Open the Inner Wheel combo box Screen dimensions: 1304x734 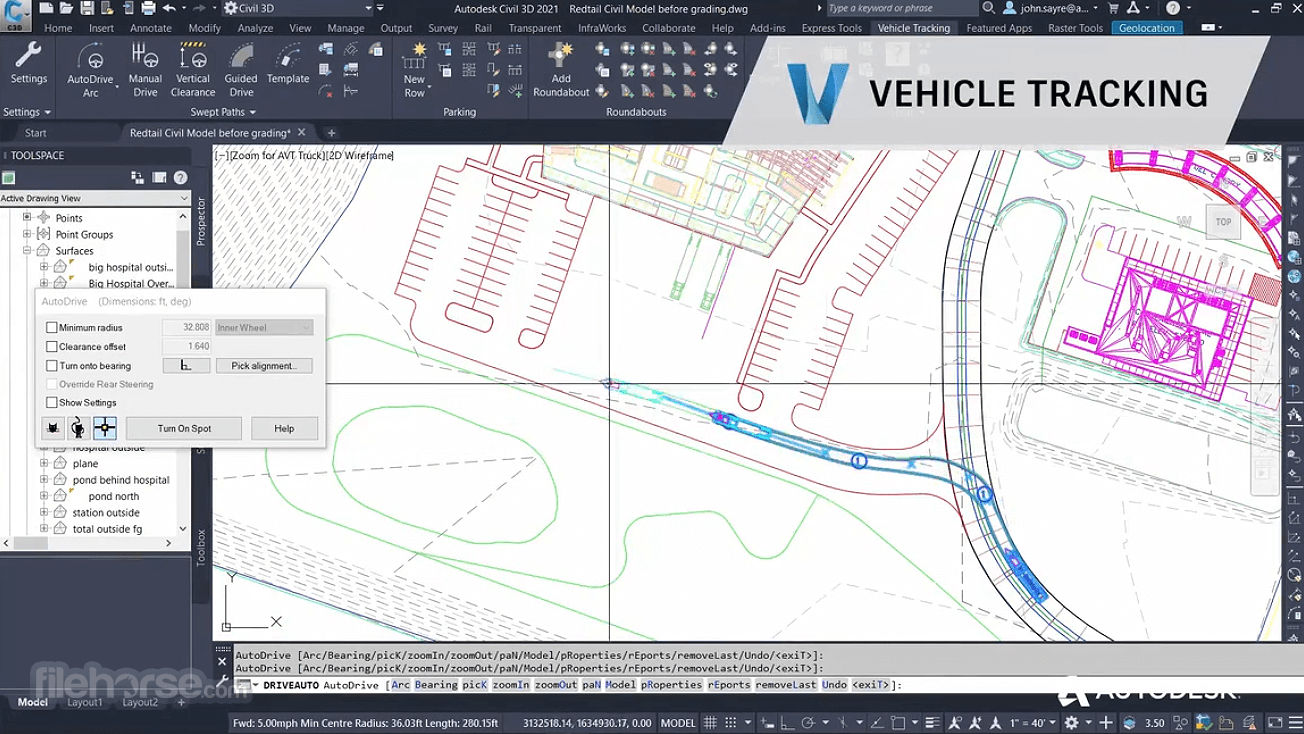pos(264,327)
